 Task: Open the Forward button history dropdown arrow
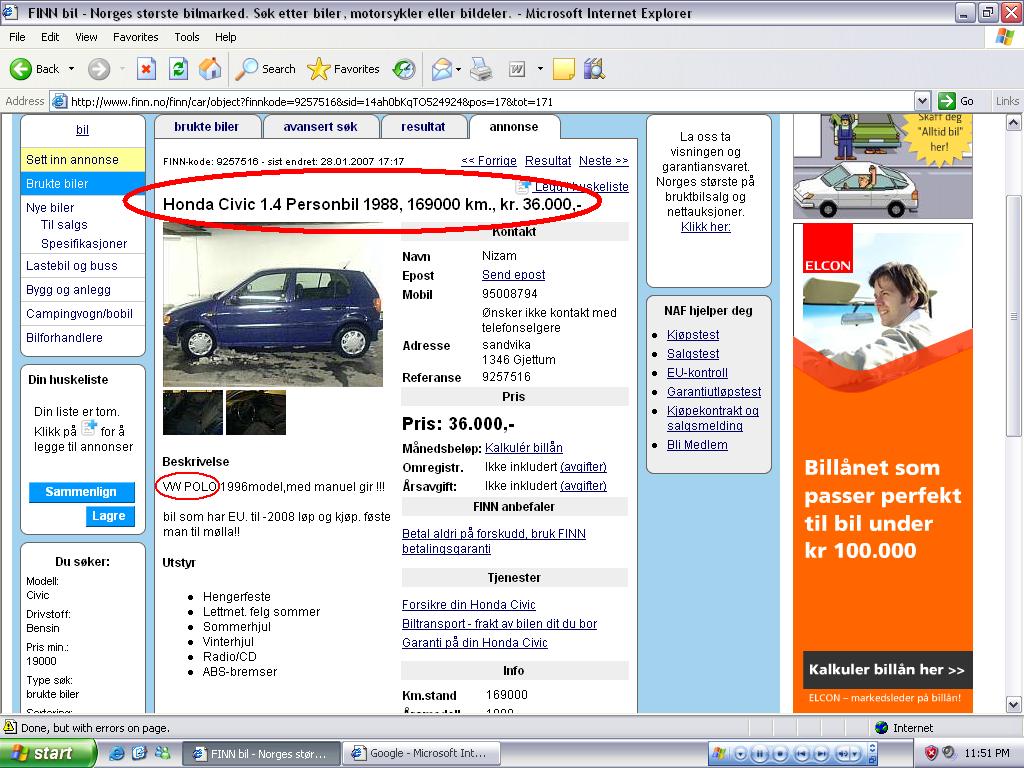(122, 69)
